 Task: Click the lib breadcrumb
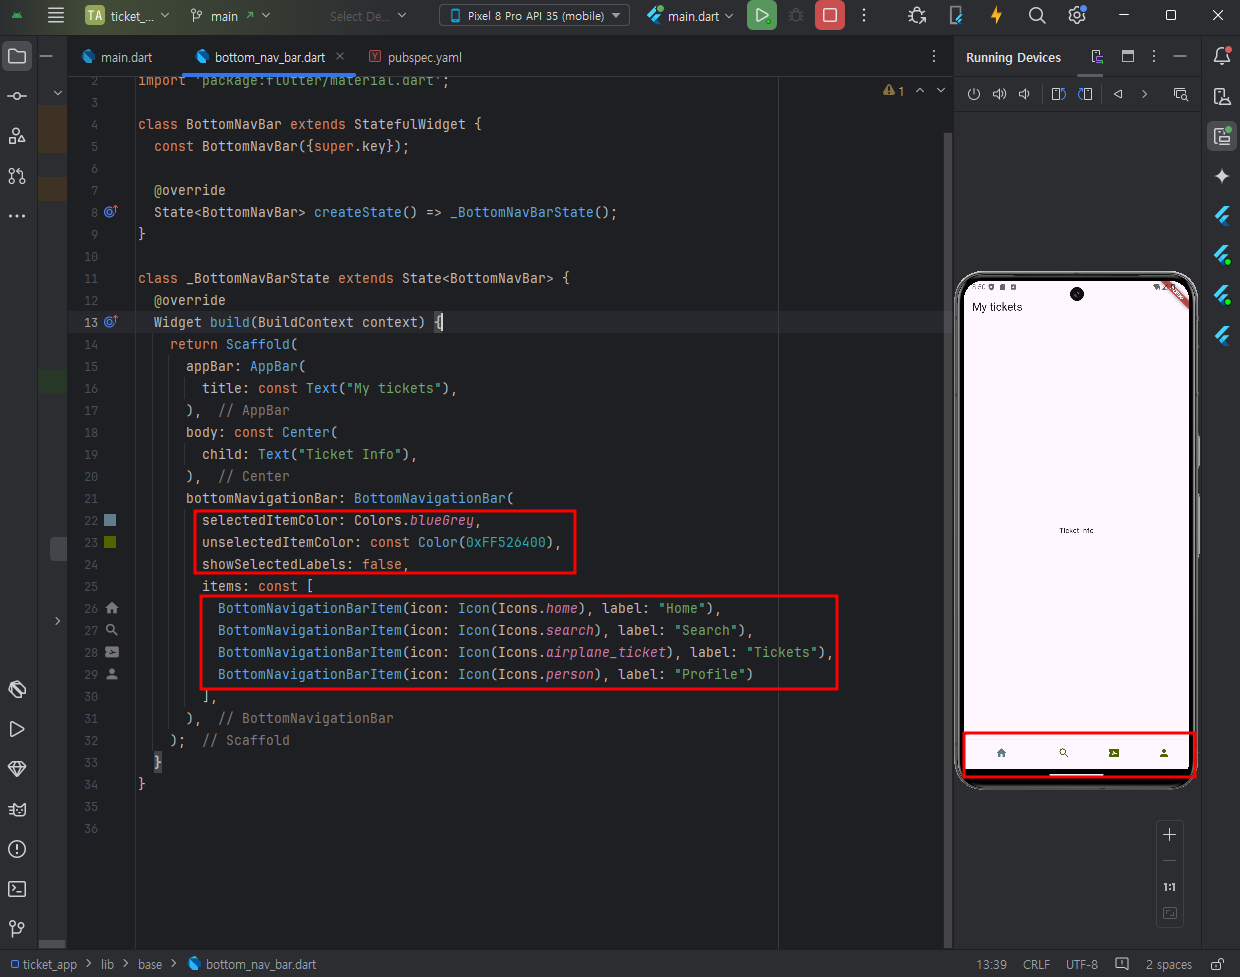point(107,964)
